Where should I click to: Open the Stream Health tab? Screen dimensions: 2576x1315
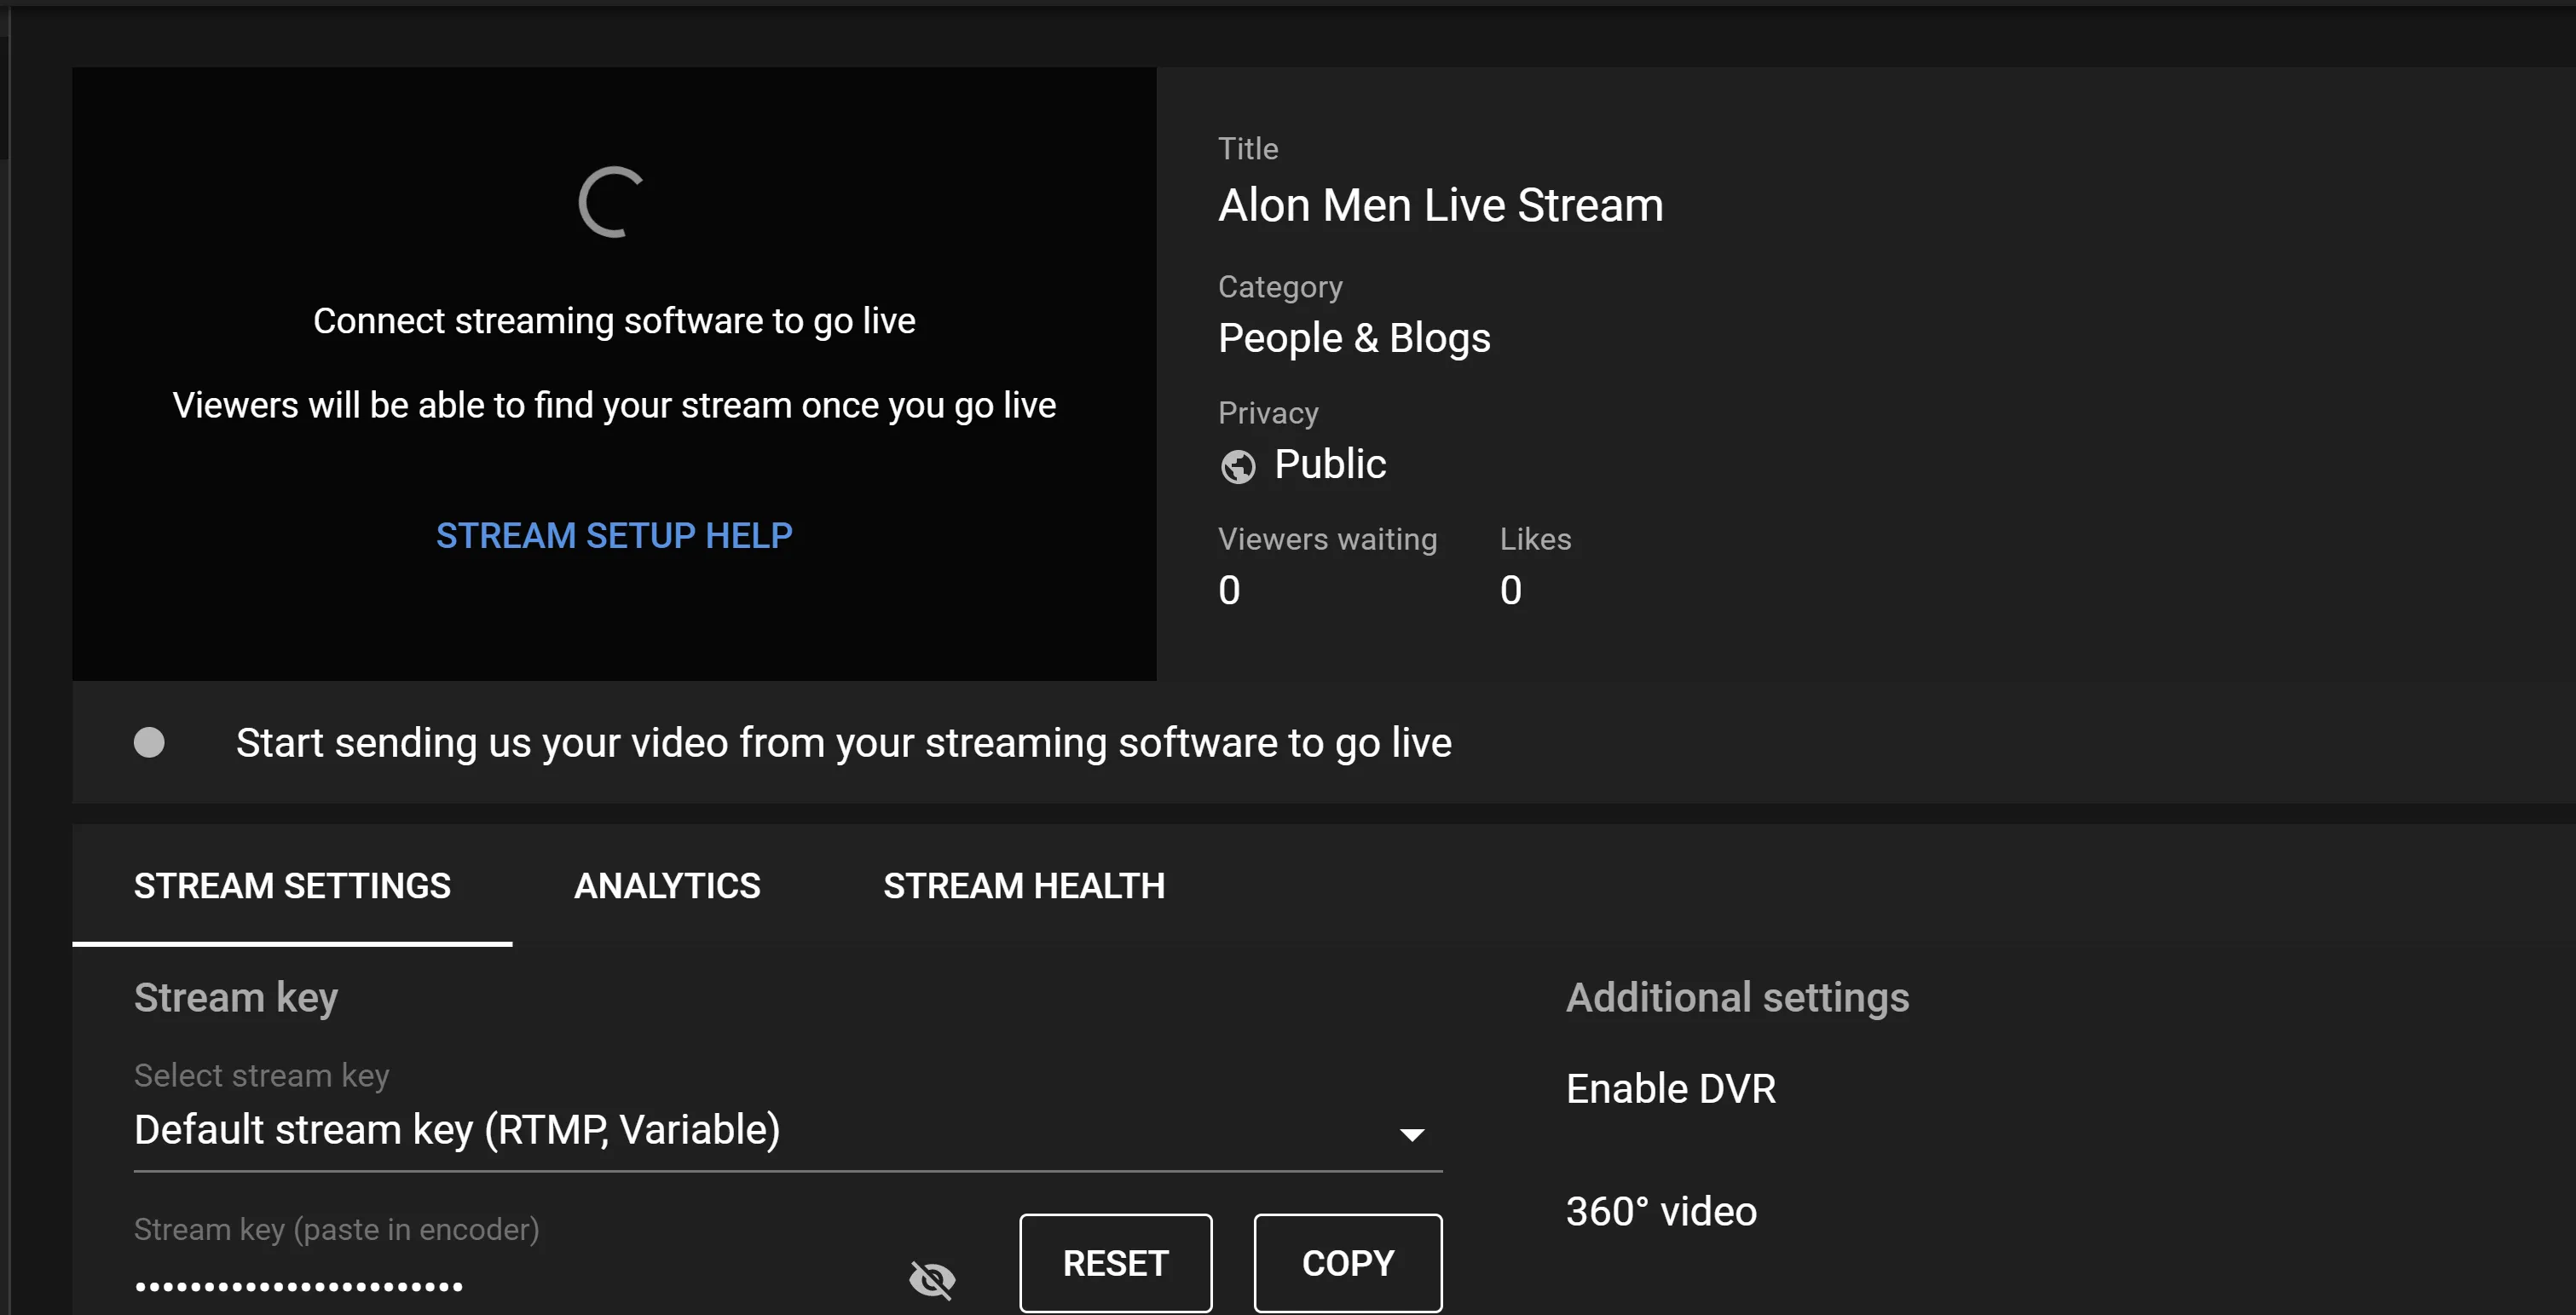(1024, 886)
